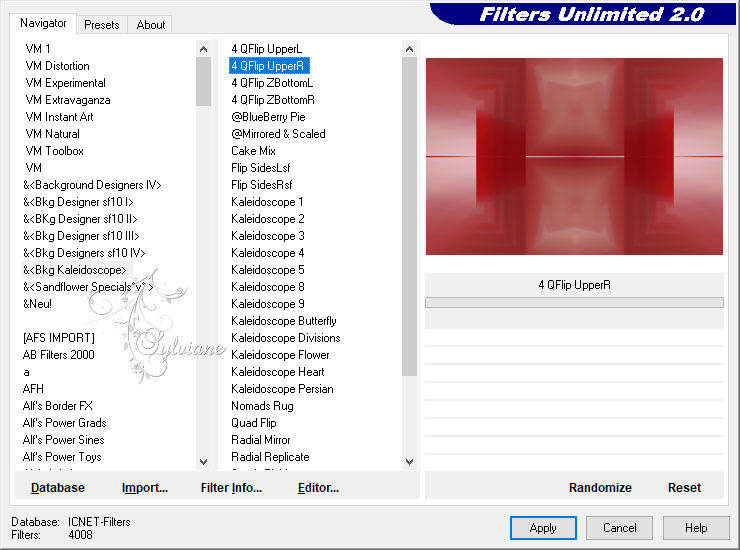
Task: Select the [AFS IMPORT] category
Action: 58,338
